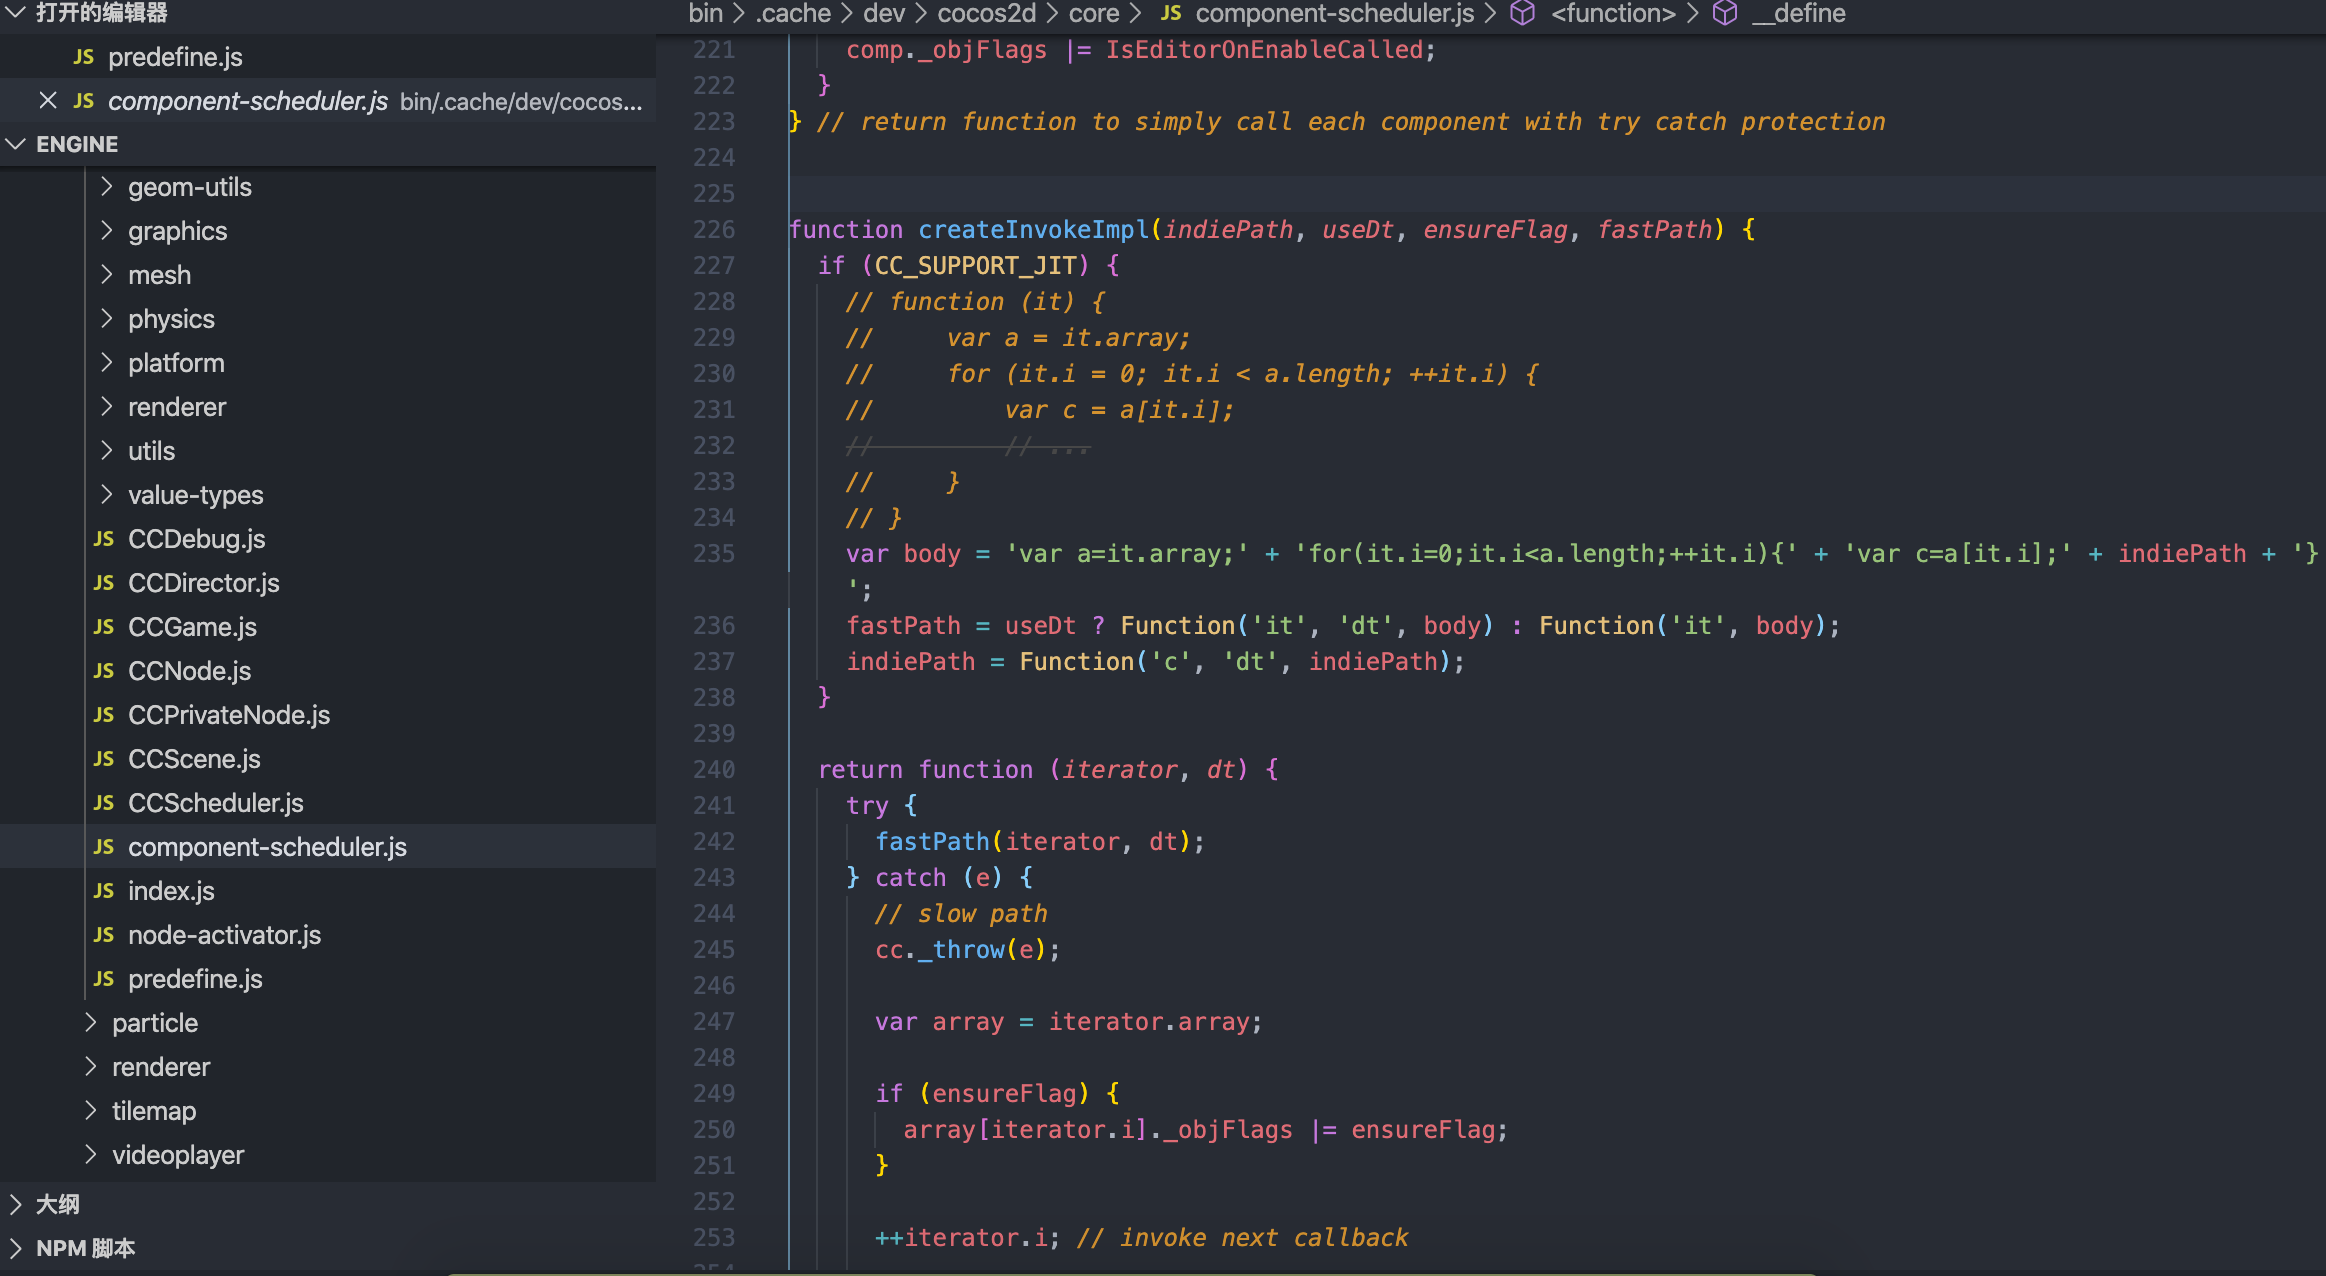The image size is (2326, 1276).
Task: Click JS icon of component-scheduler.js in breadcrumb
Action: coord(1171,13)
